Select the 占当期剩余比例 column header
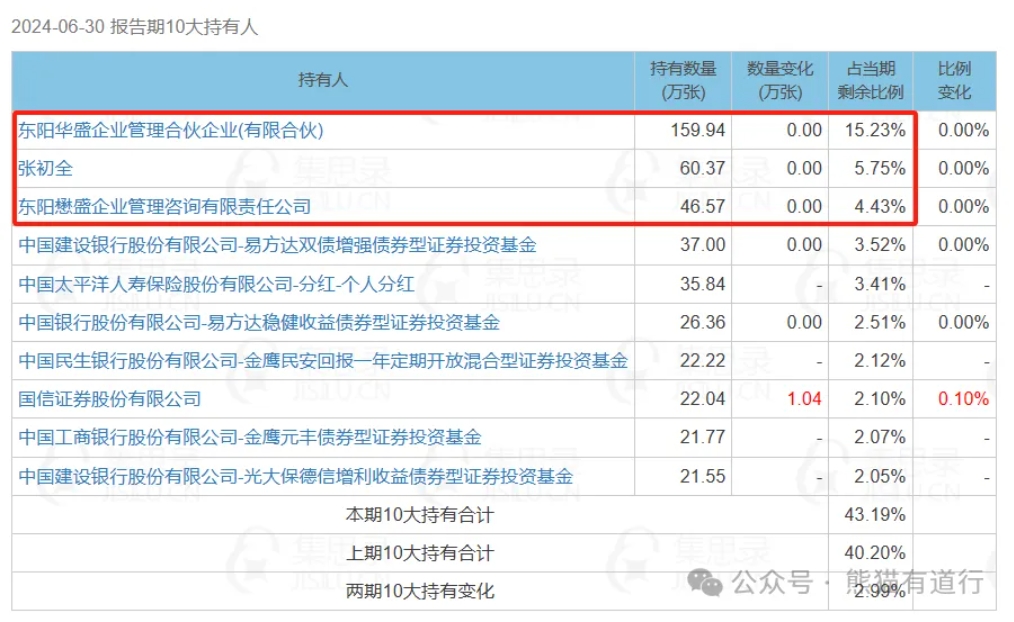Image resolution: width=1014 pixels, height=622 pixels. coord(870,80)
